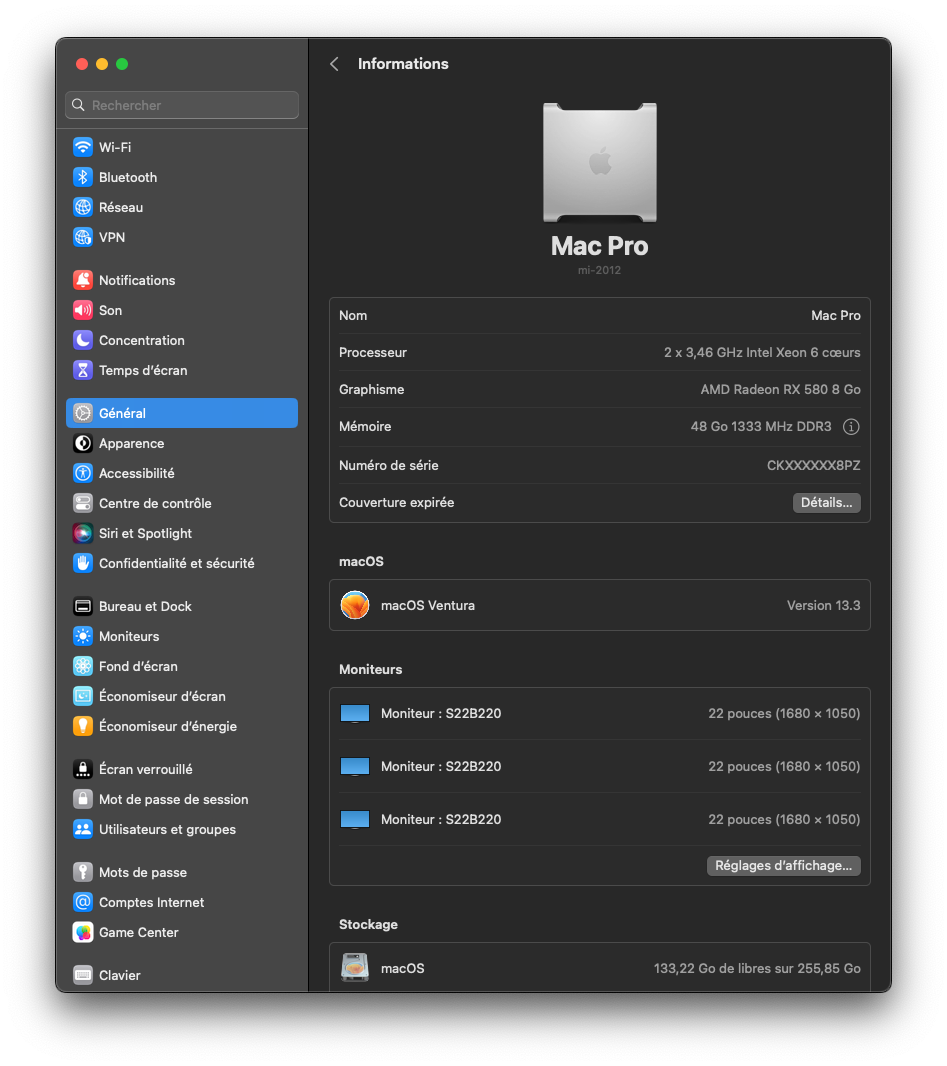Viewport: 947px width, 1066px height.
Task: Select Mot de passe de session icon
Action: coord(83,800)
